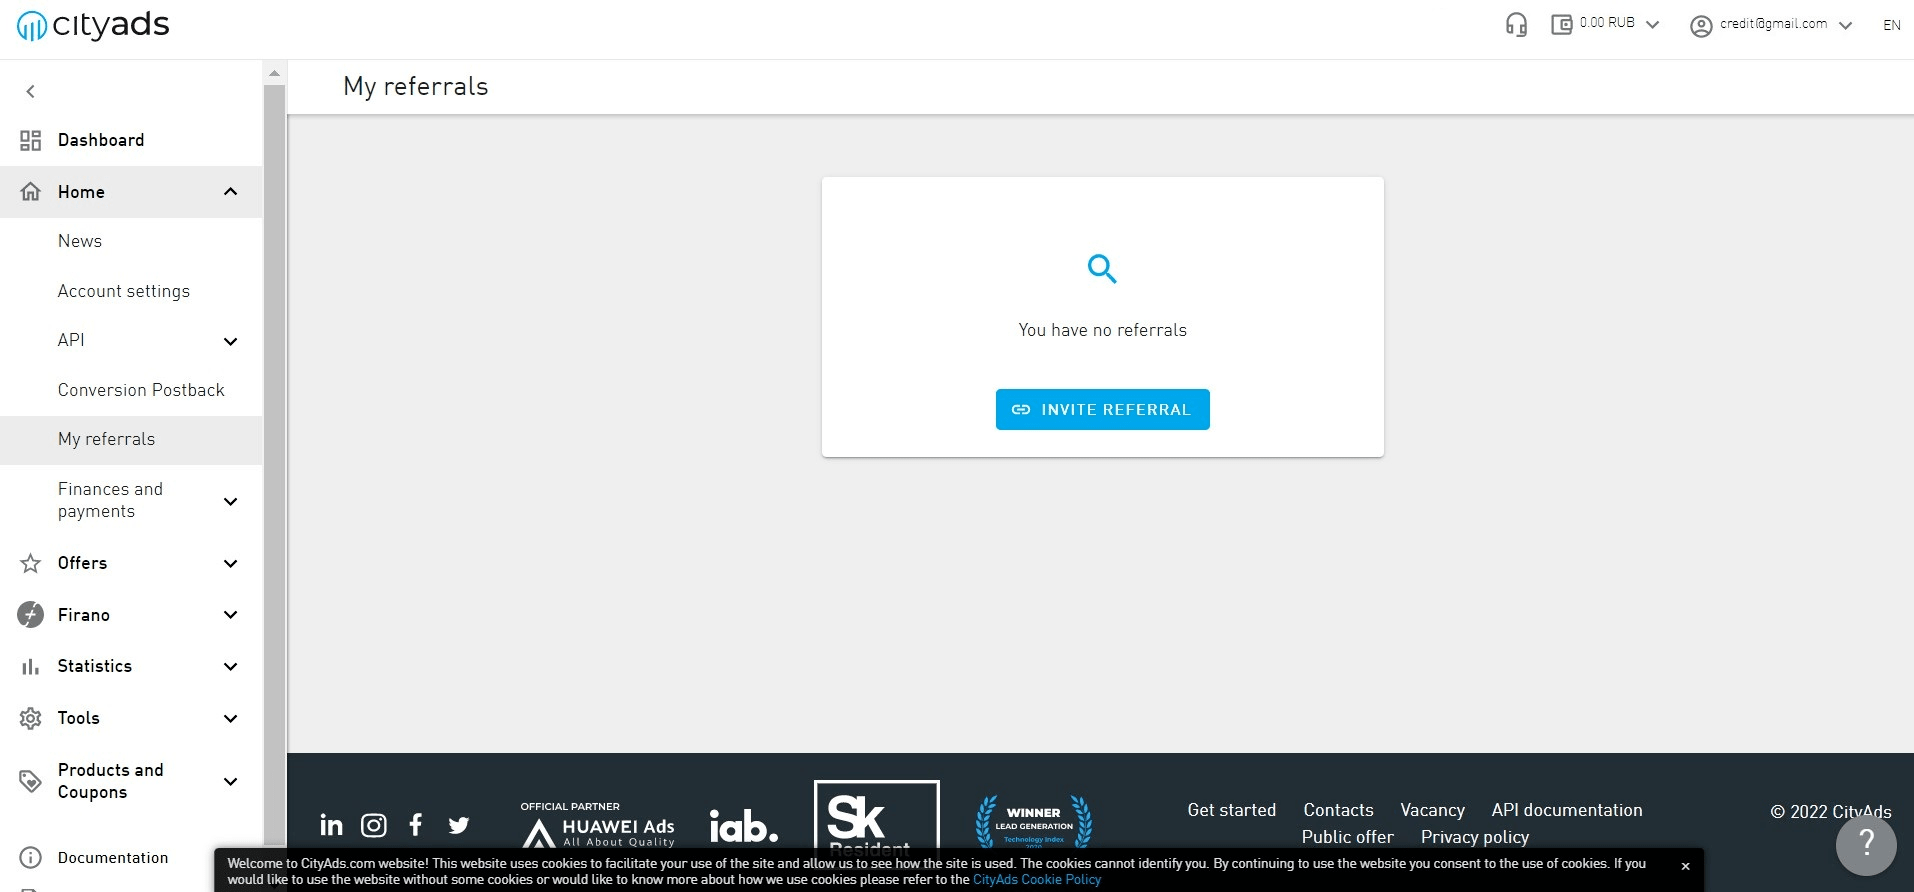This screenshot has height=892, width=1914.
Task: Click 'You have no referrals' message
Action: [1102, 330]
